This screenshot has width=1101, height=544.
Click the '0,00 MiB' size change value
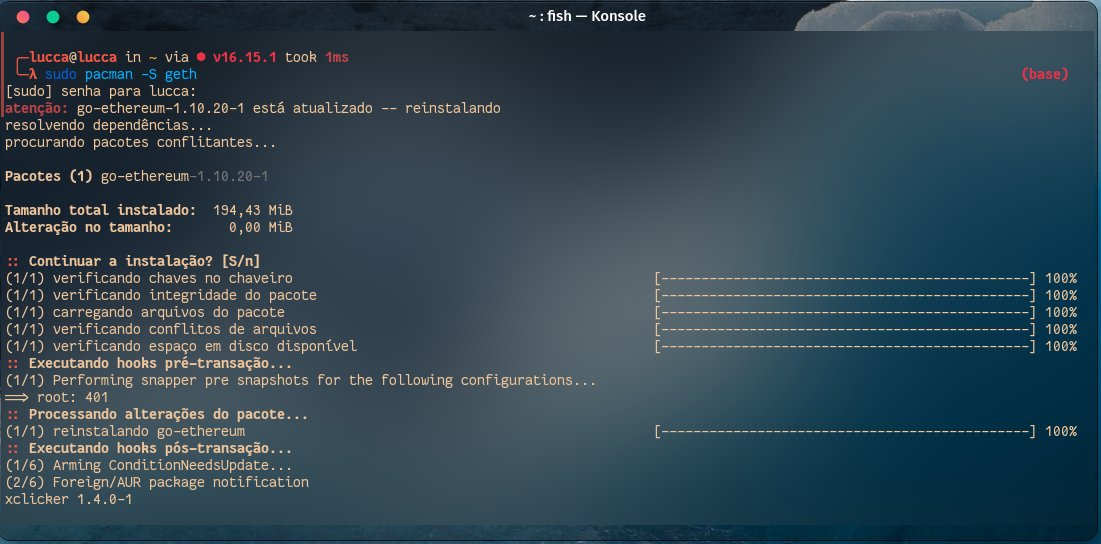(261, 227)
